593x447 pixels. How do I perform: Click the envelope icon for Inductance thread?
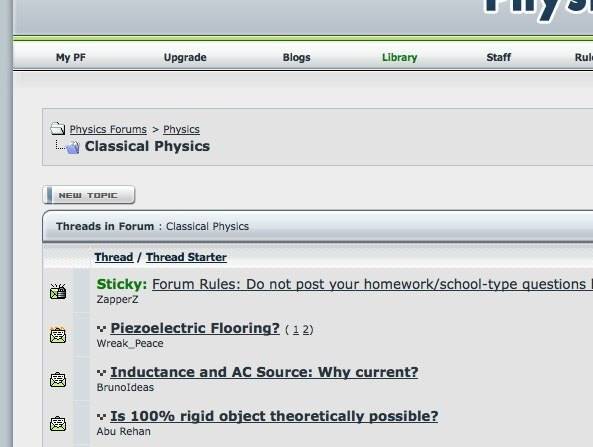(x=58, y=379)
